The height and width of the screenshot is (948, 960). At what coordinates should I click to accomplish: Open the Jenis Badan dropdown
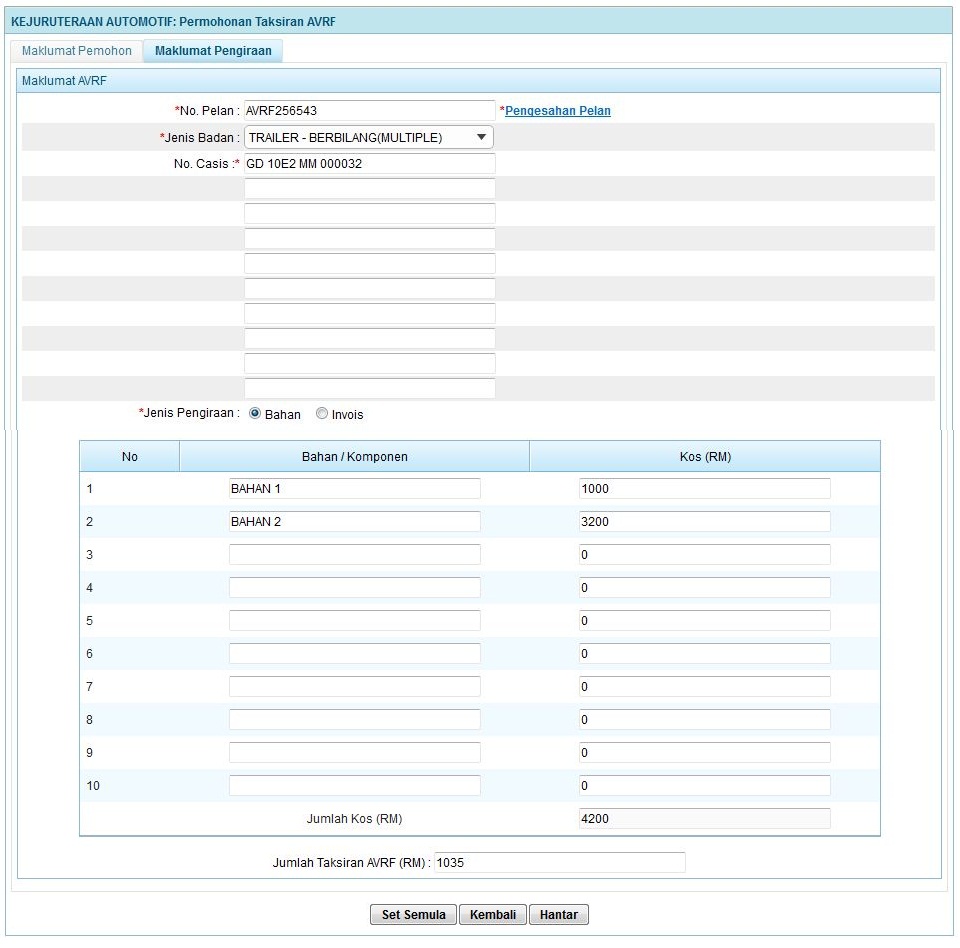(369, 137)
